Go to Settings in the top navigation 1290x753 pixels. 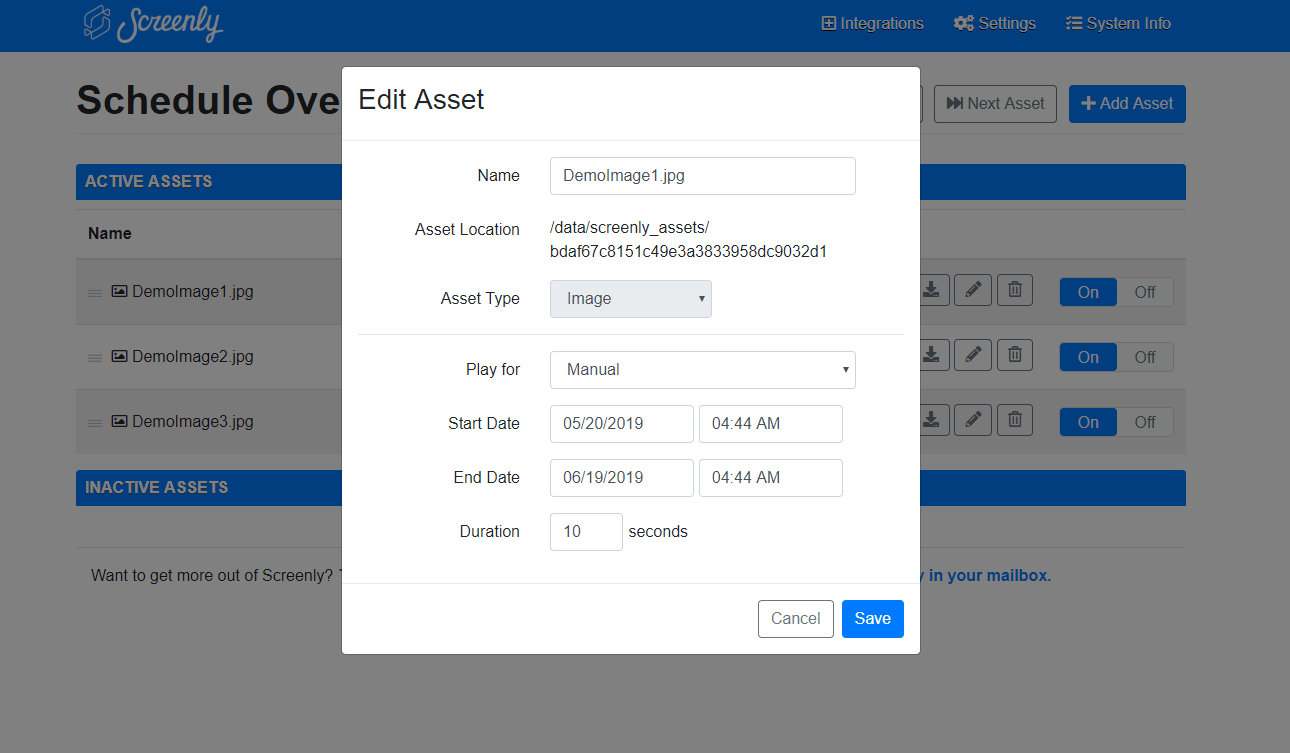point(995,23)
